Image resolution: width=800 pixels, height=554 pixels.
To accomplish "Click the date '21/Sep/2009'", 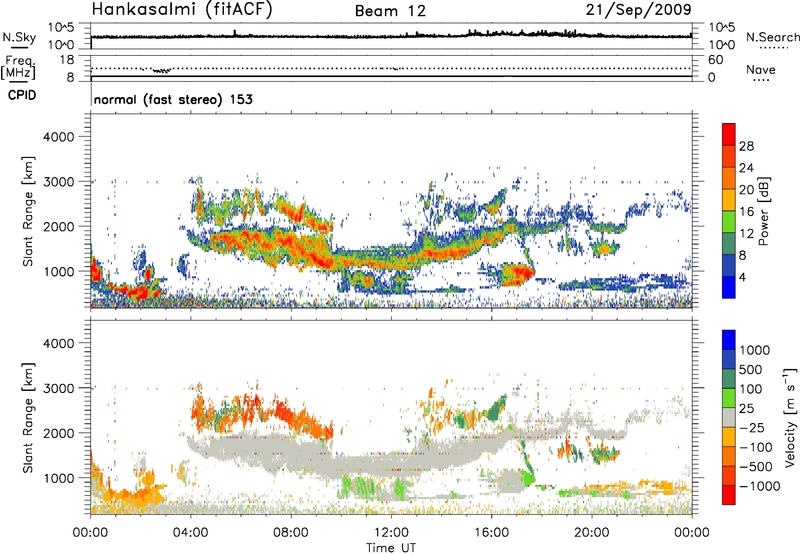I will coord(638,9).
